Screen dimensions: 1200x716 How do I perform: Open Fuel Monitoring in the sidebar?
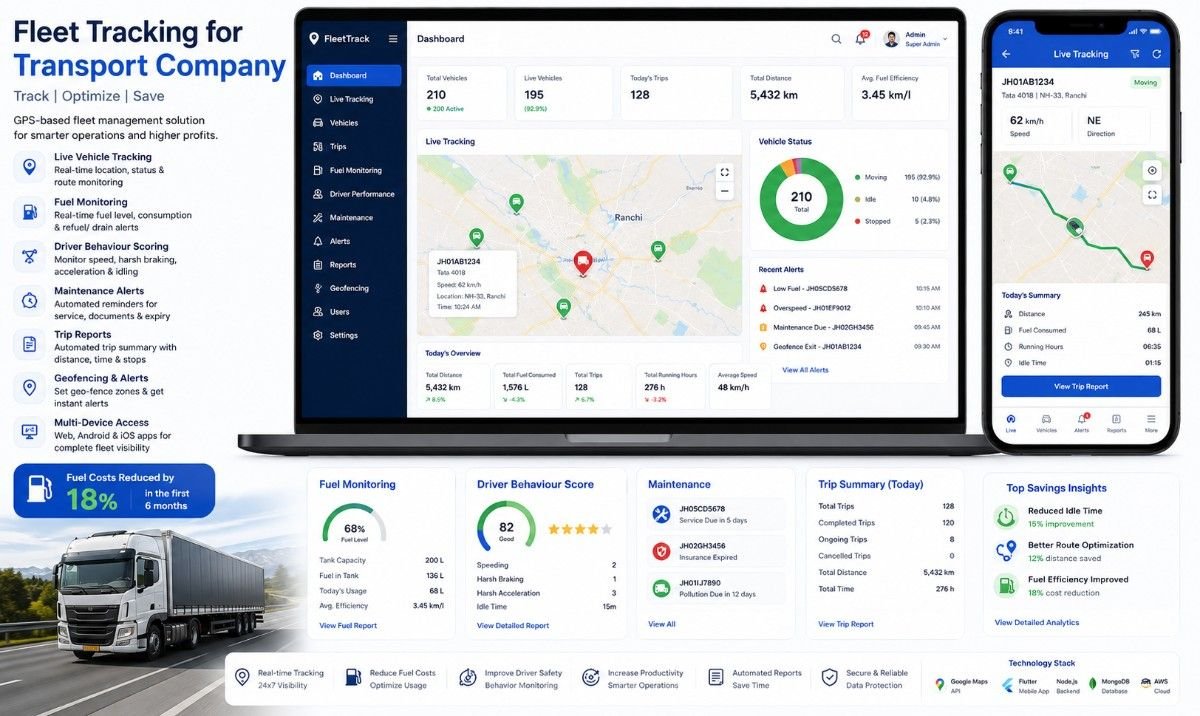(x=354, y=170)
